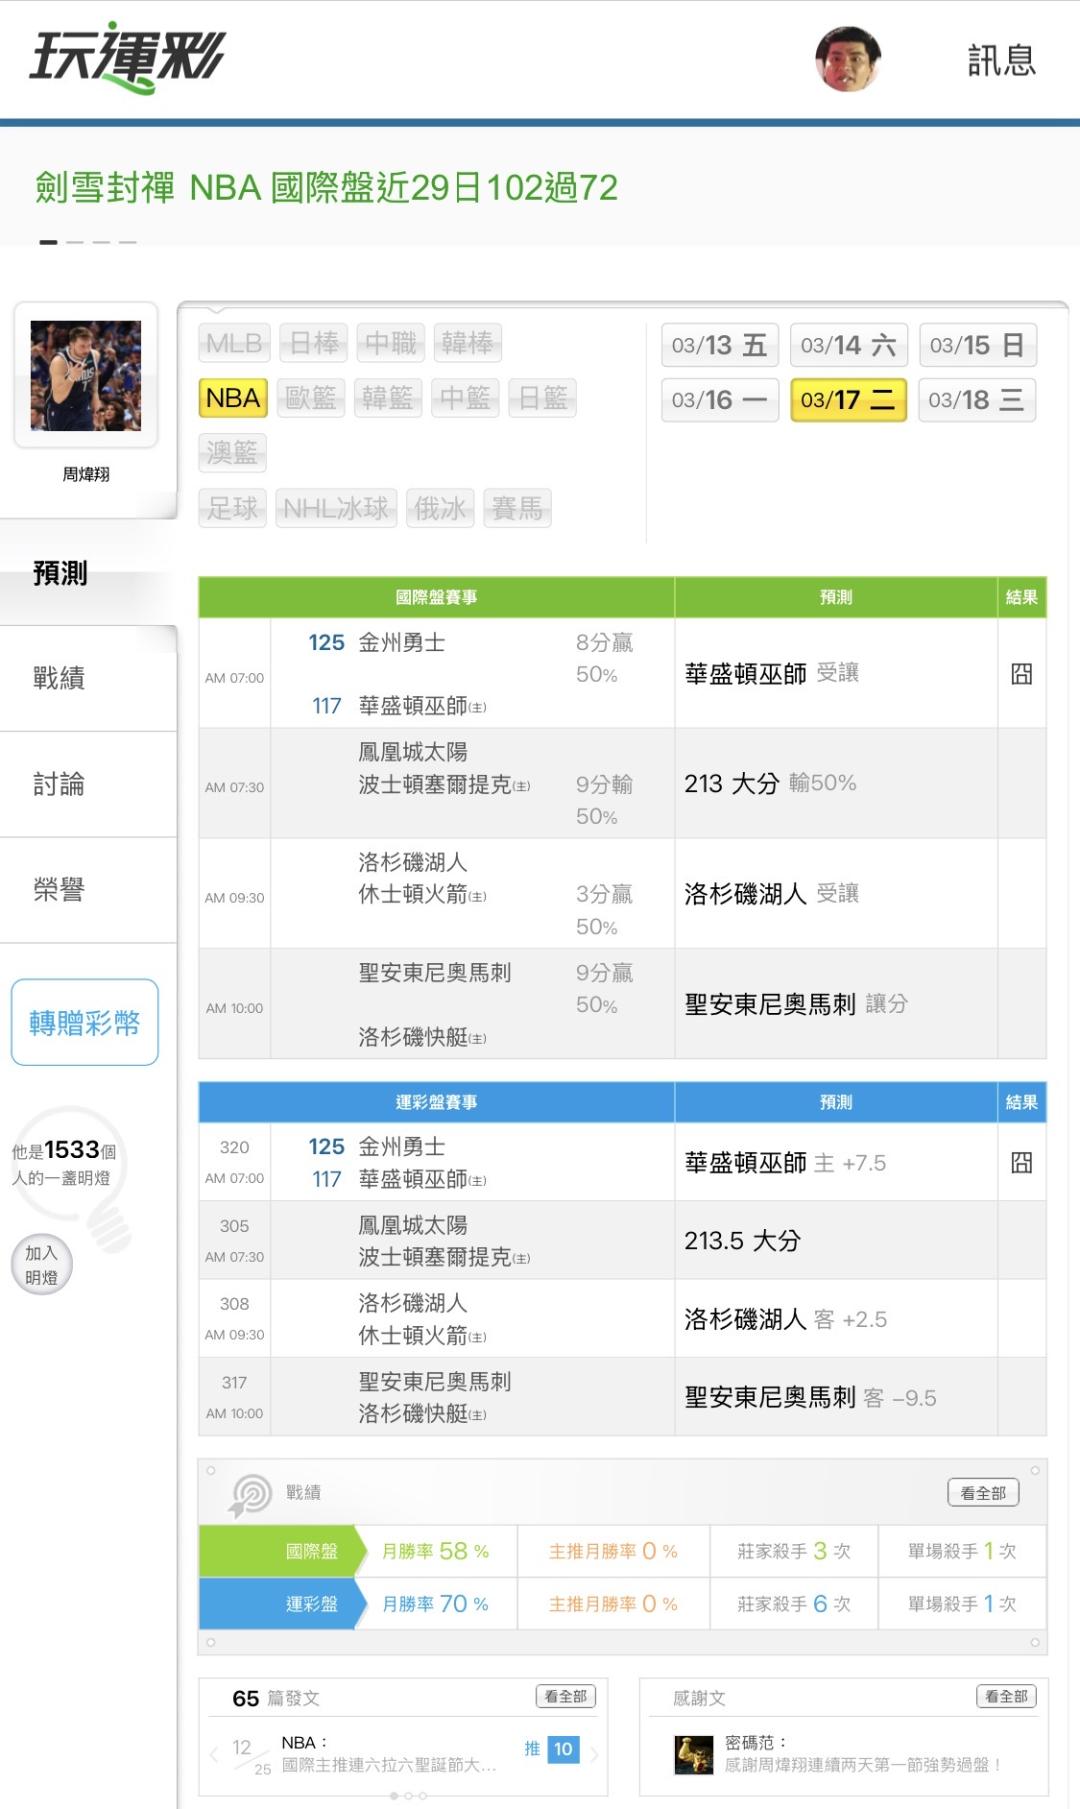The width and height of the screenshot is (1080, 1809).
Task: Go to next post arrow
Action: 594,1753
